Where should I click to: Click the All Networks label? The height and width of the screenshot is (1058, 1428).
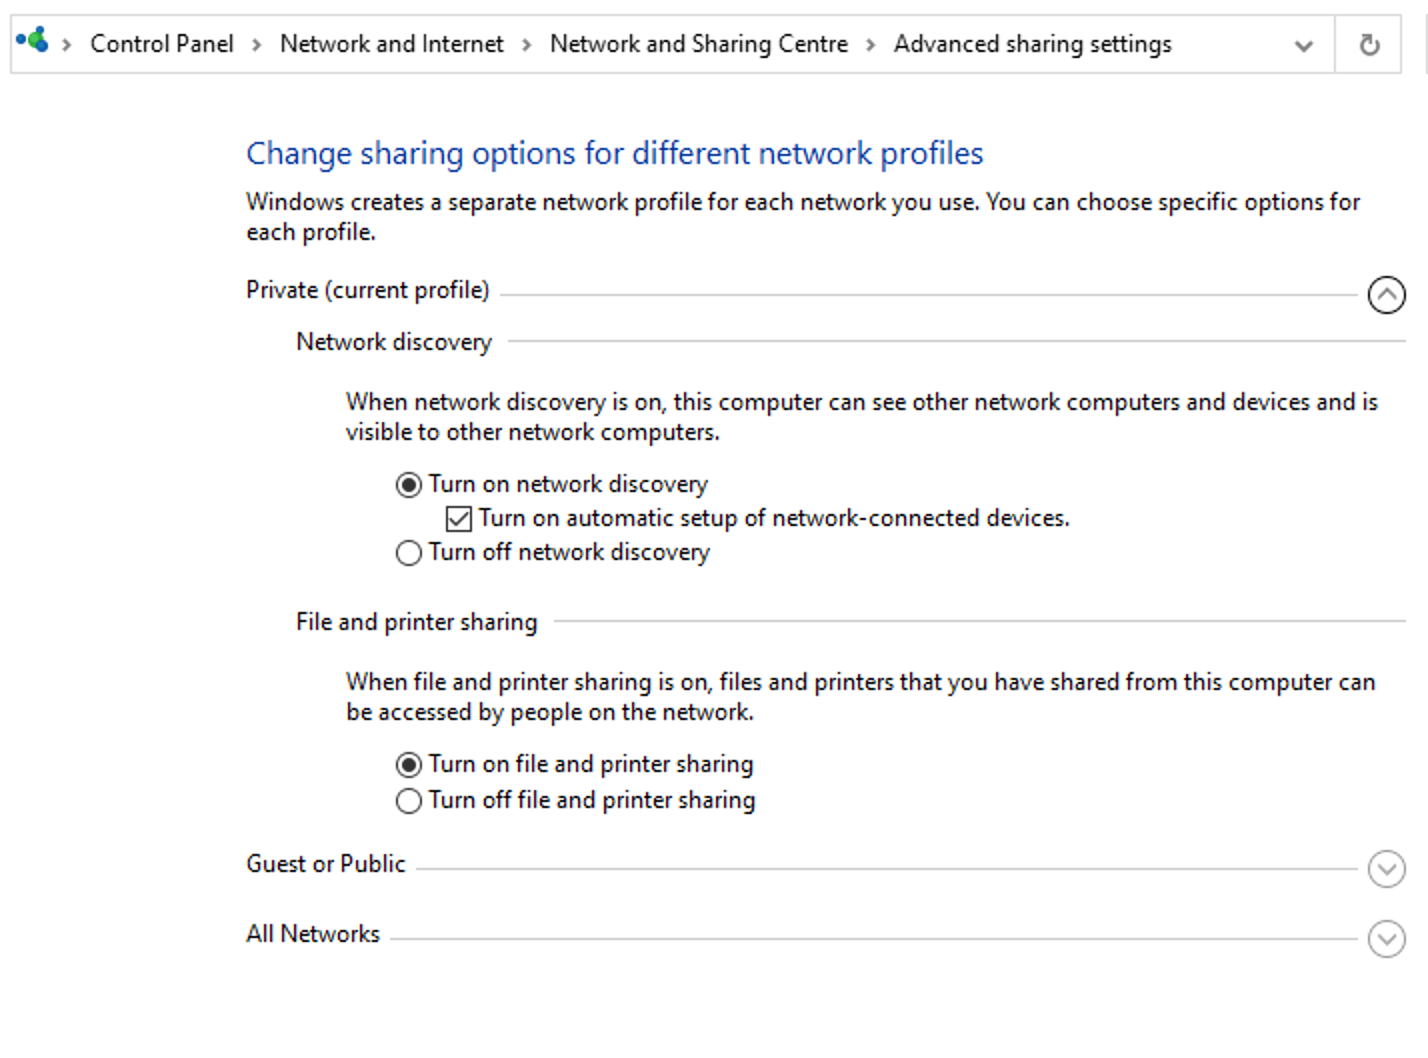point(313,934)
